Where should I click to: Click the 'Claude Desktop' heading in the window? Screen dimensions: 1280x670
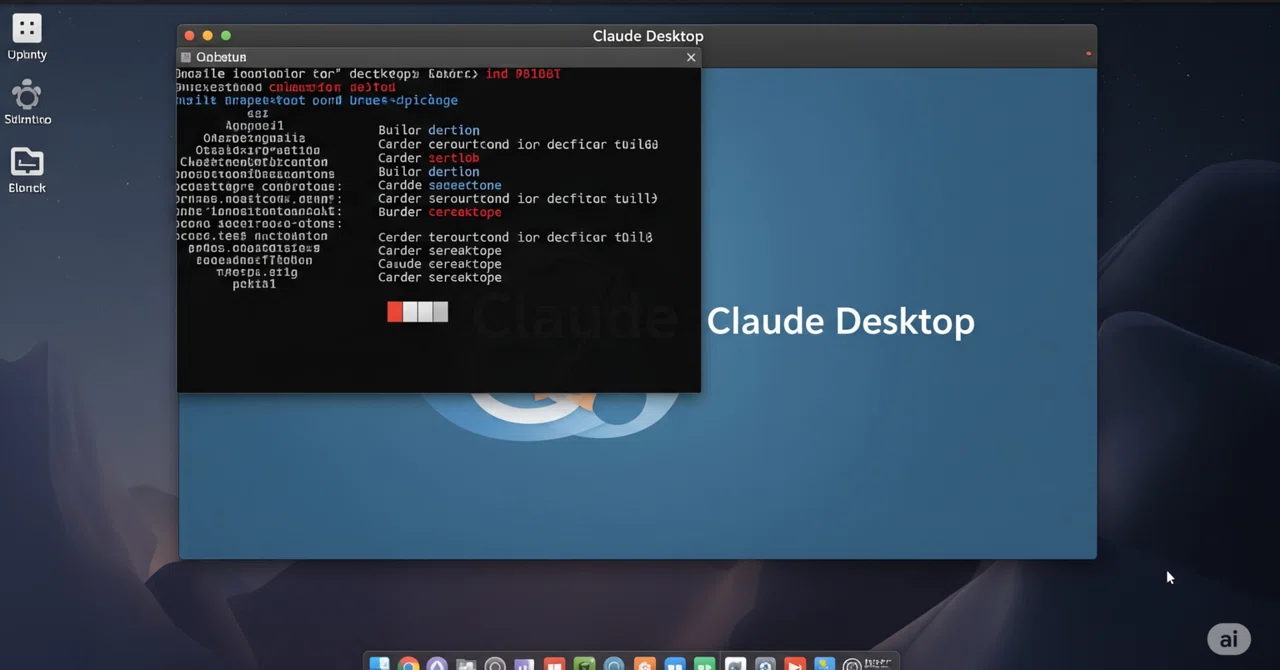(840, 321)
